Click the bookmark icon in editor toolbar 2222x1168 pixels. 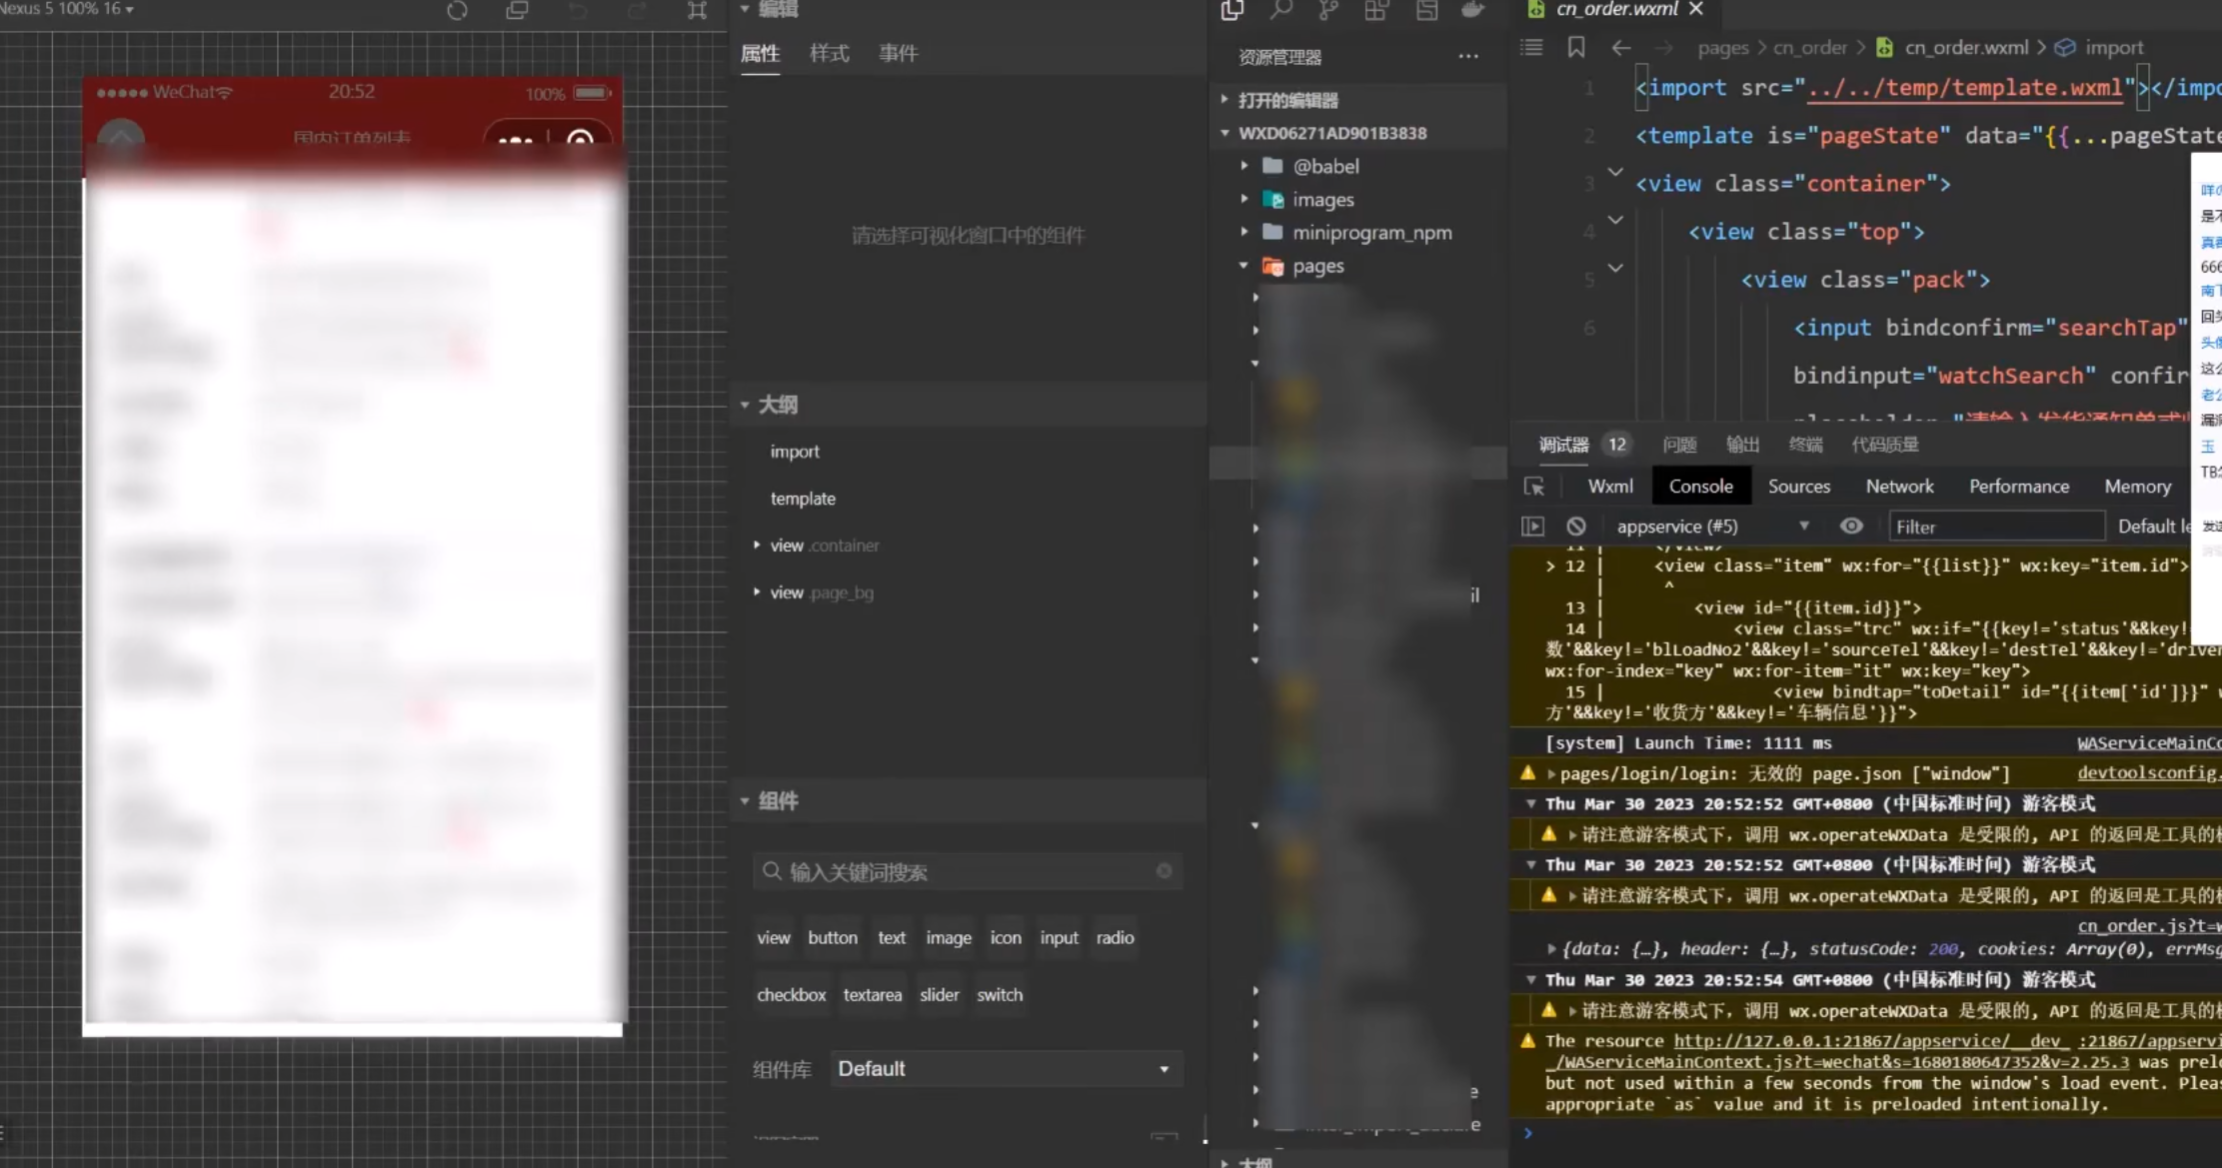point(1576,47)
